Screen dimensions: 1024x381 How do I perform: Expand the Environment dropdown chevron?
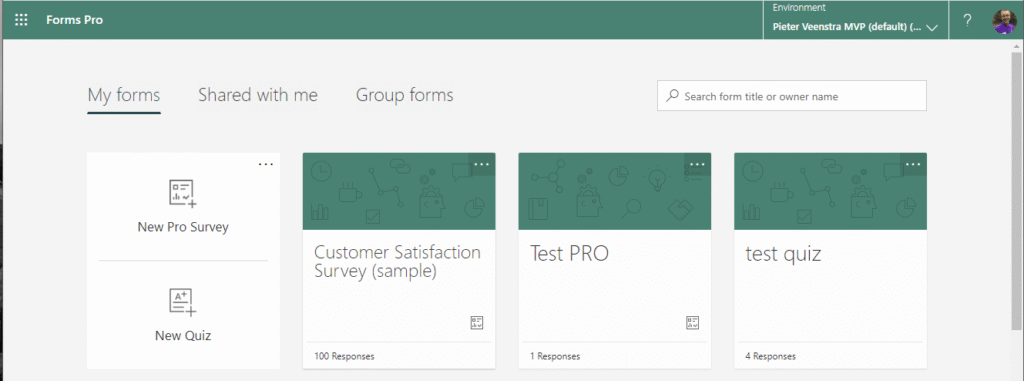(933, 28)
